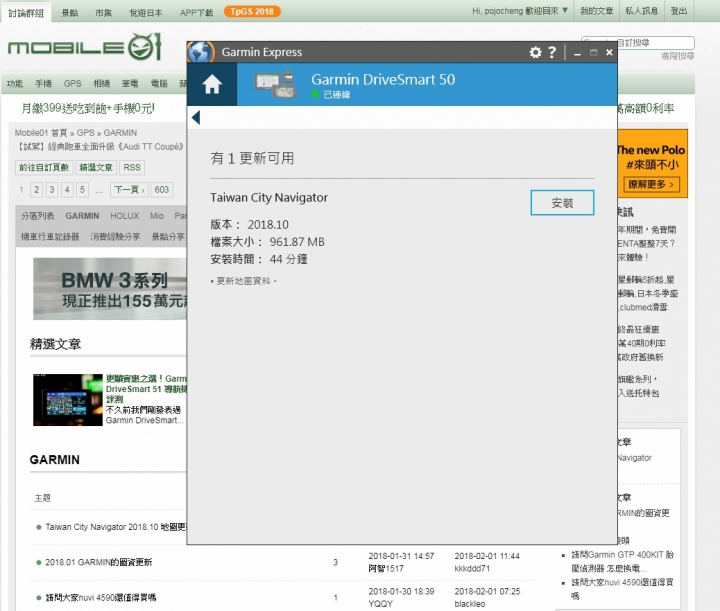720x611 pixels.
Task: Go to forum page 3
Action: coord(52,190)
